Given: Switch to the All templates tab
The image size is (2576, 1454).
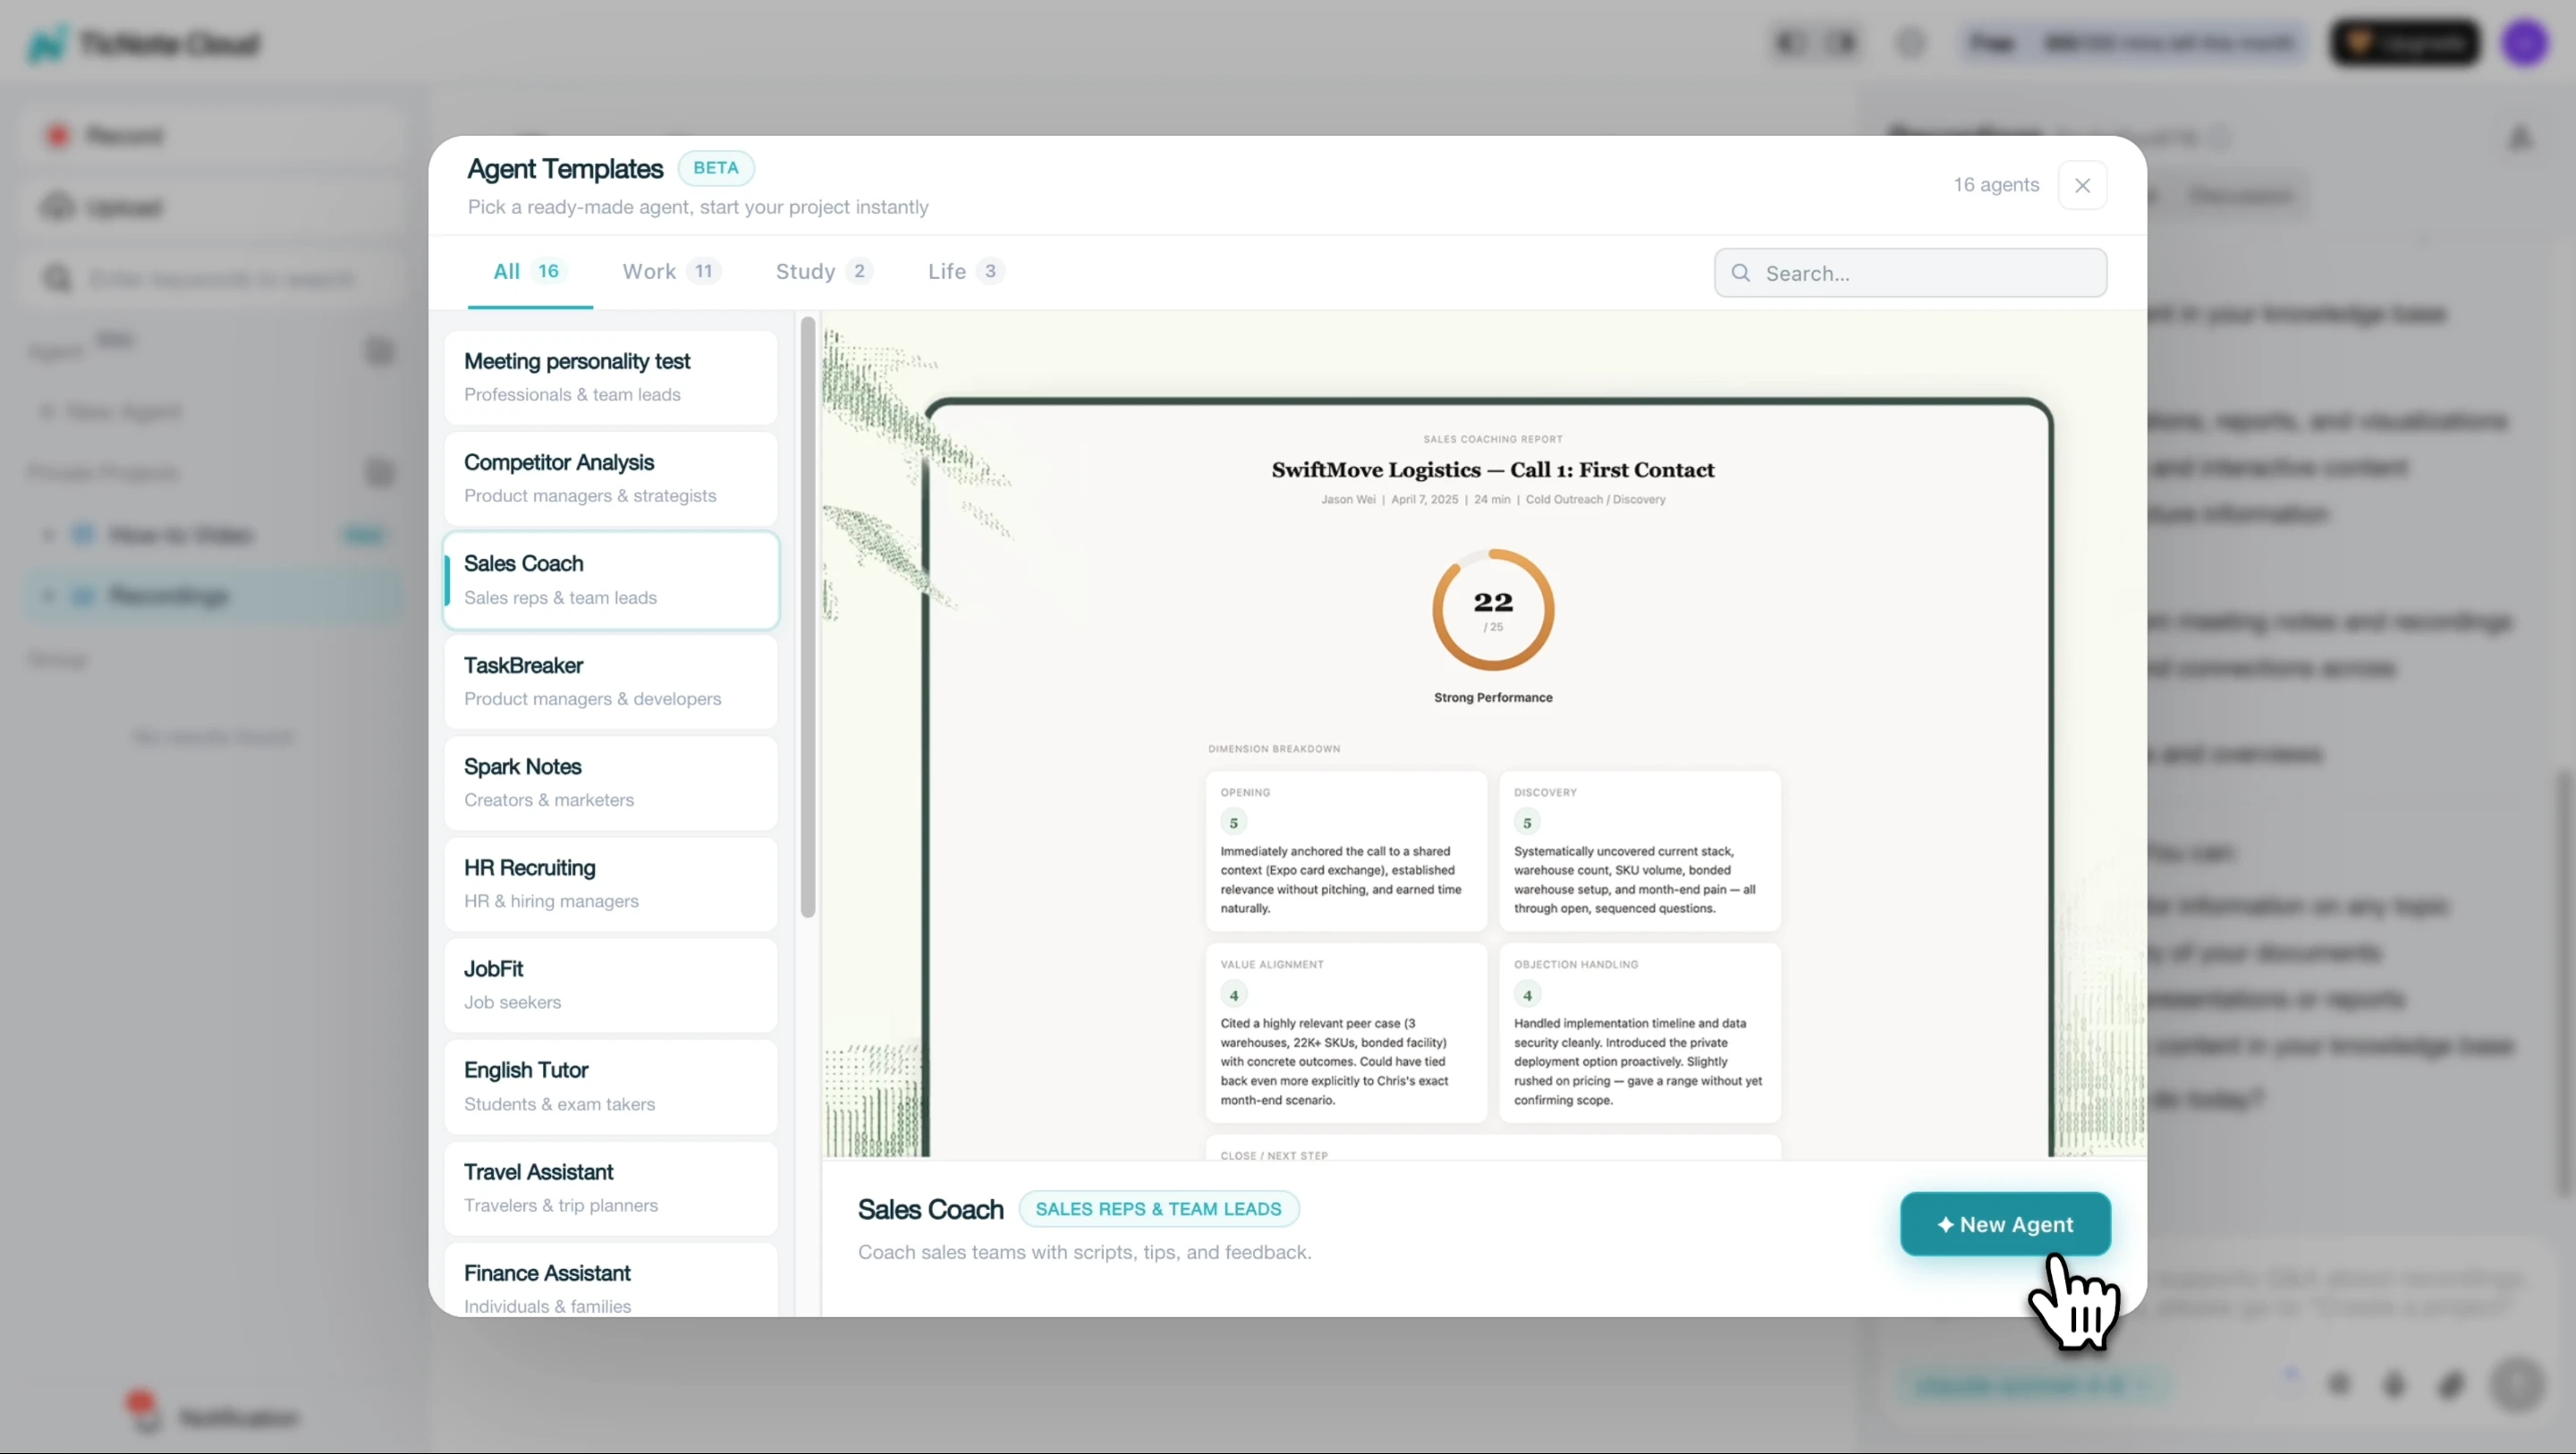Looking at the screenshot, I should click(530, 271).
